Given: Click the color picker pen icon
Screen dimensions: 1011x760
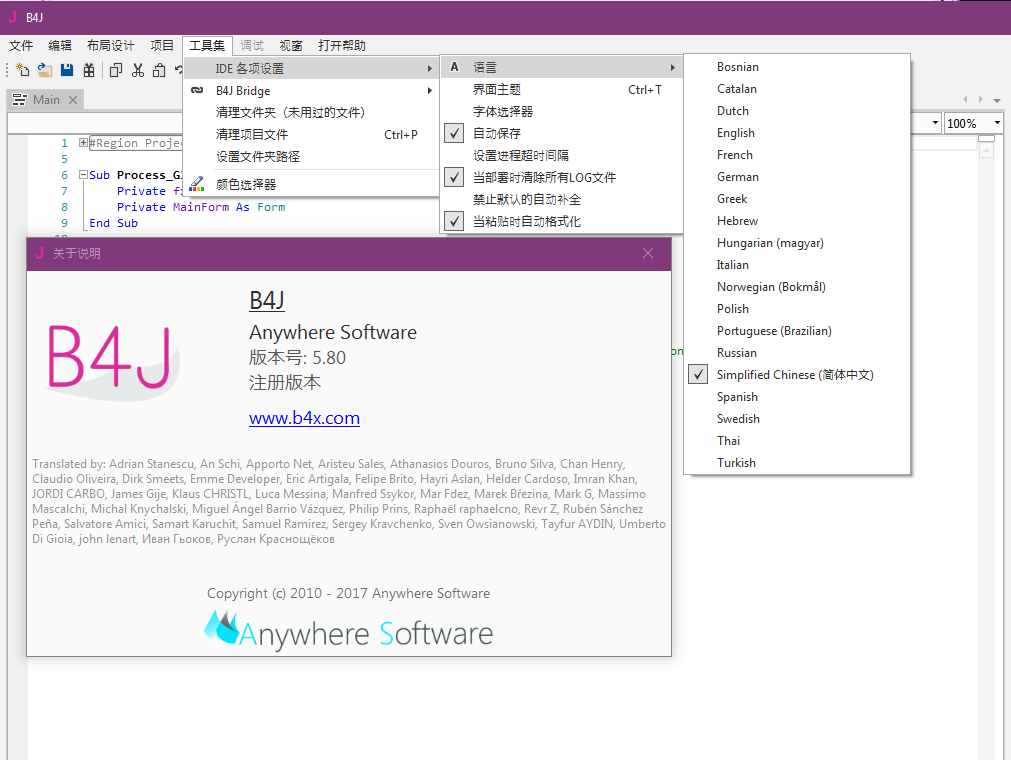Looking at the screenshot, I should pos(197,184).
